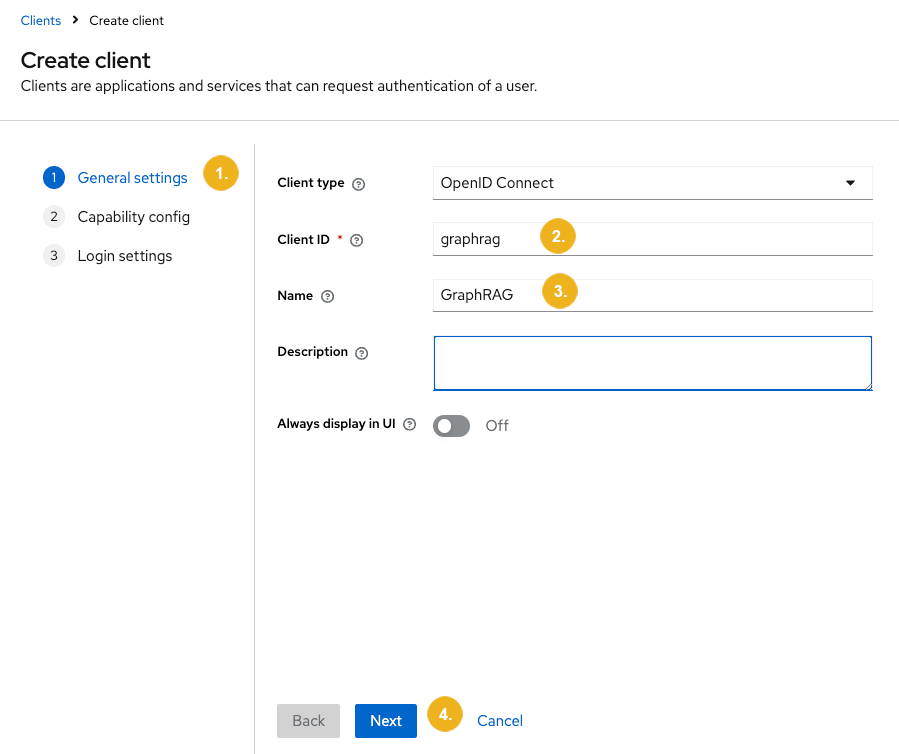The height and width of the screenshot is (754, 899).
Task: Cancel client creation
Action: point(500,721)
